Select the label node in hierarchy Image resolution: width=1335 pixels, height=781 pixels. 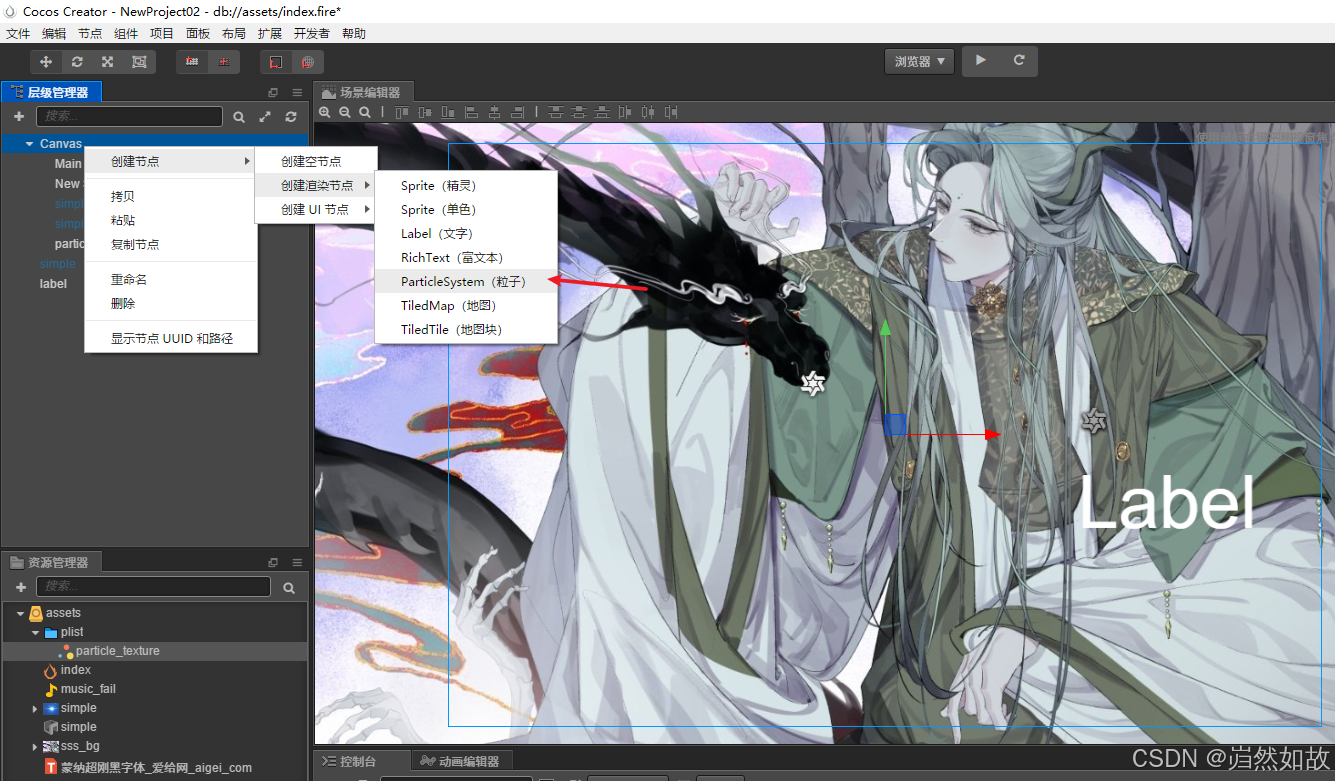[53, 284]
